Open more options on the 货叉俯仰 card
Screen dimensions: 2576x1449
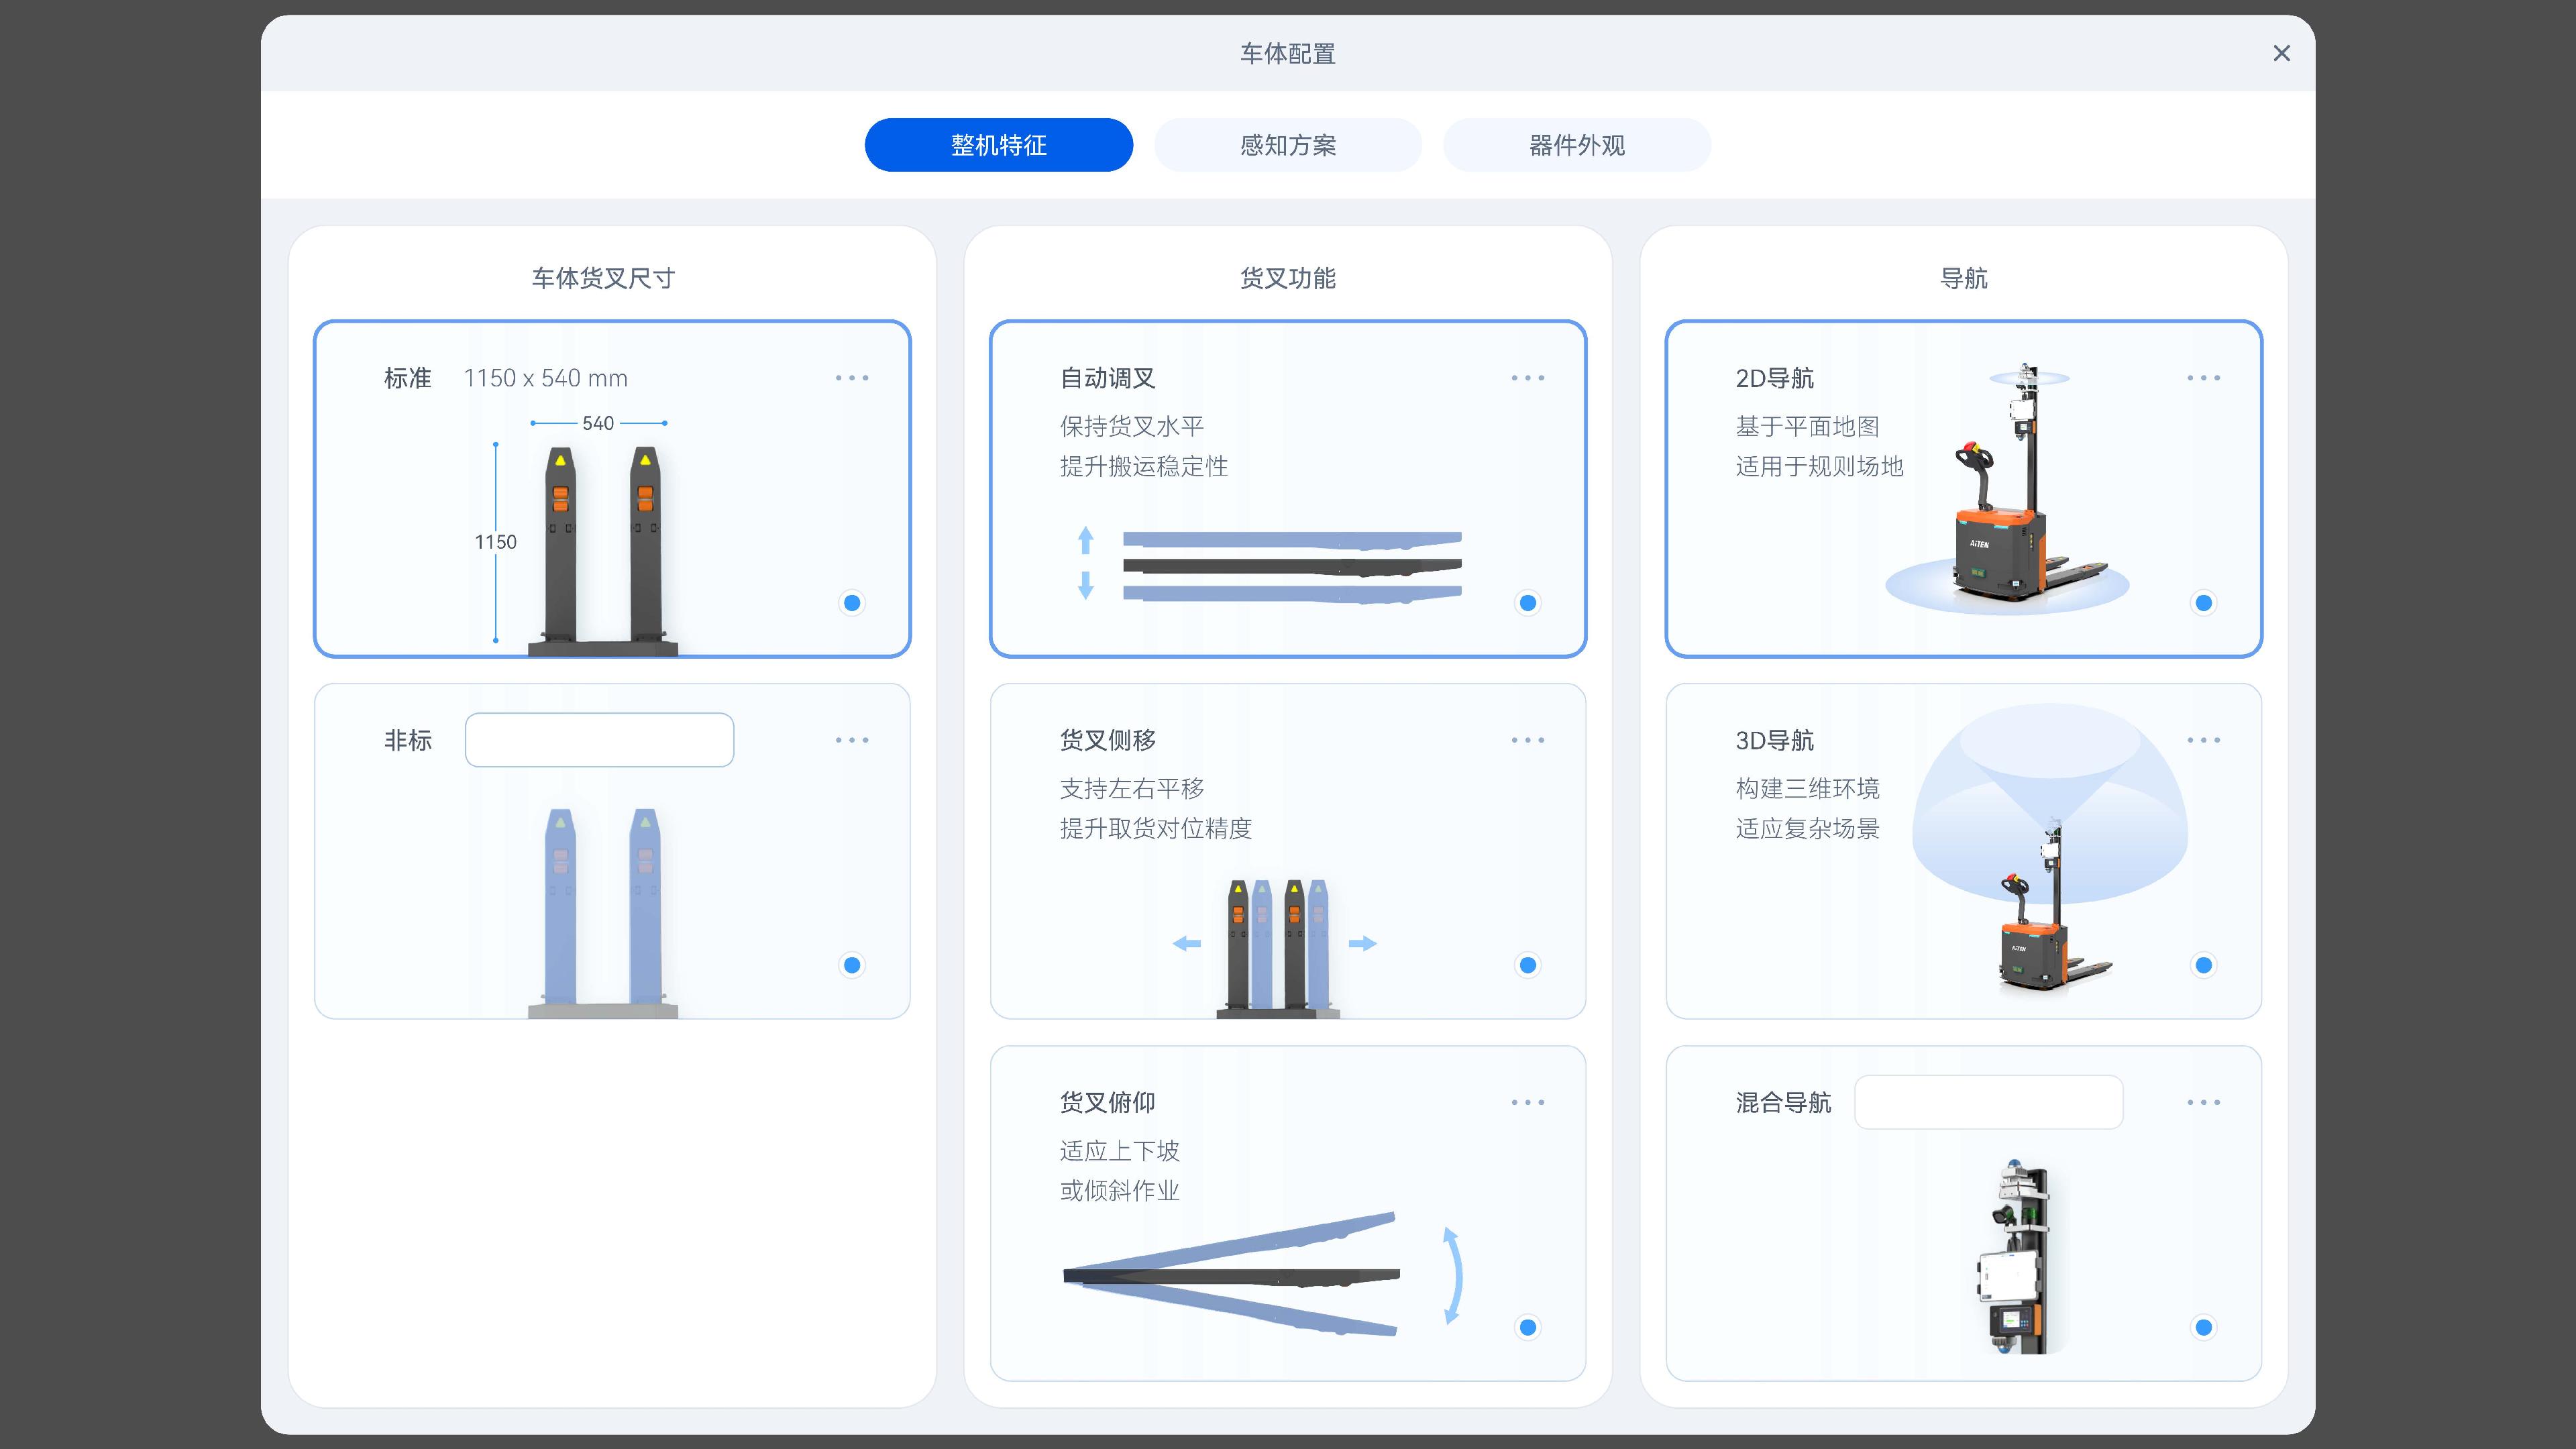tap(1527, 1102)
